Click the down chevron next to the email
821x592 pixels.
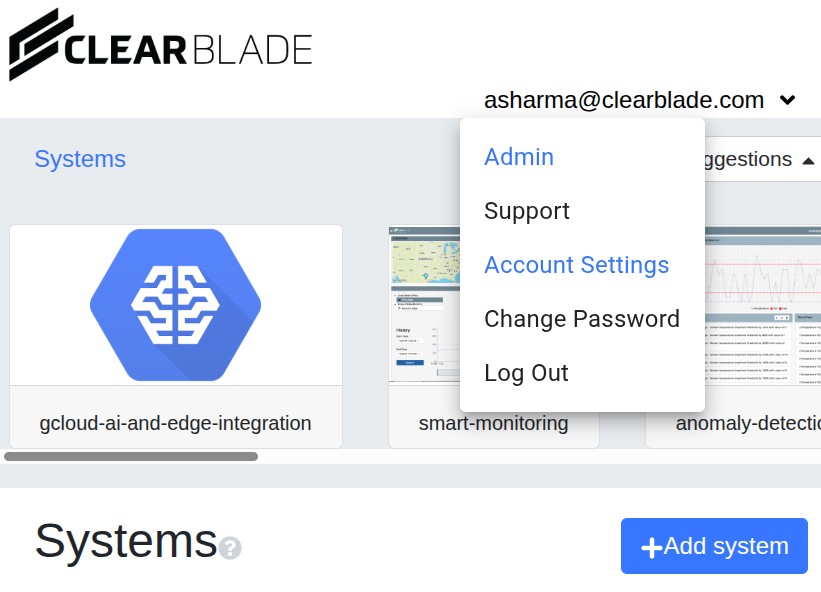tap(788, 100)
